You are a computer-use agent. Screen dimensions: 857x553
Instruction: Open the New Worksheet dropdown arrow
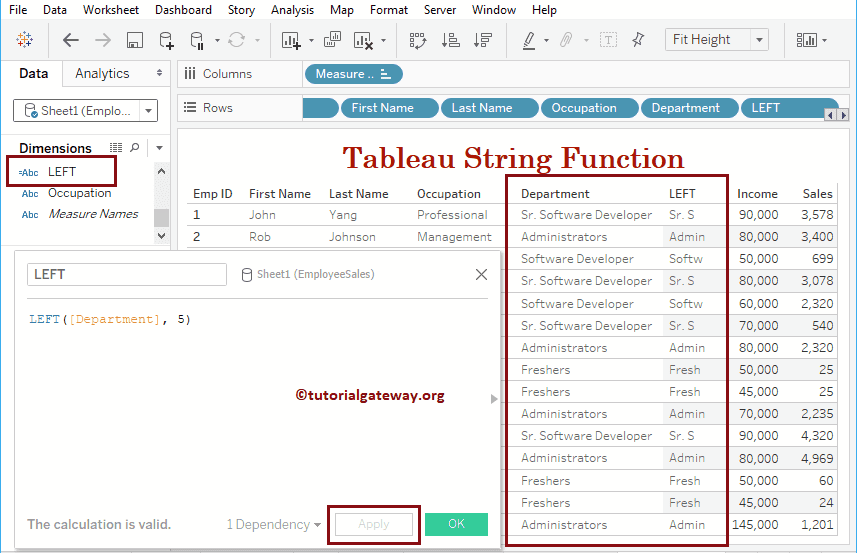point(311,40)
